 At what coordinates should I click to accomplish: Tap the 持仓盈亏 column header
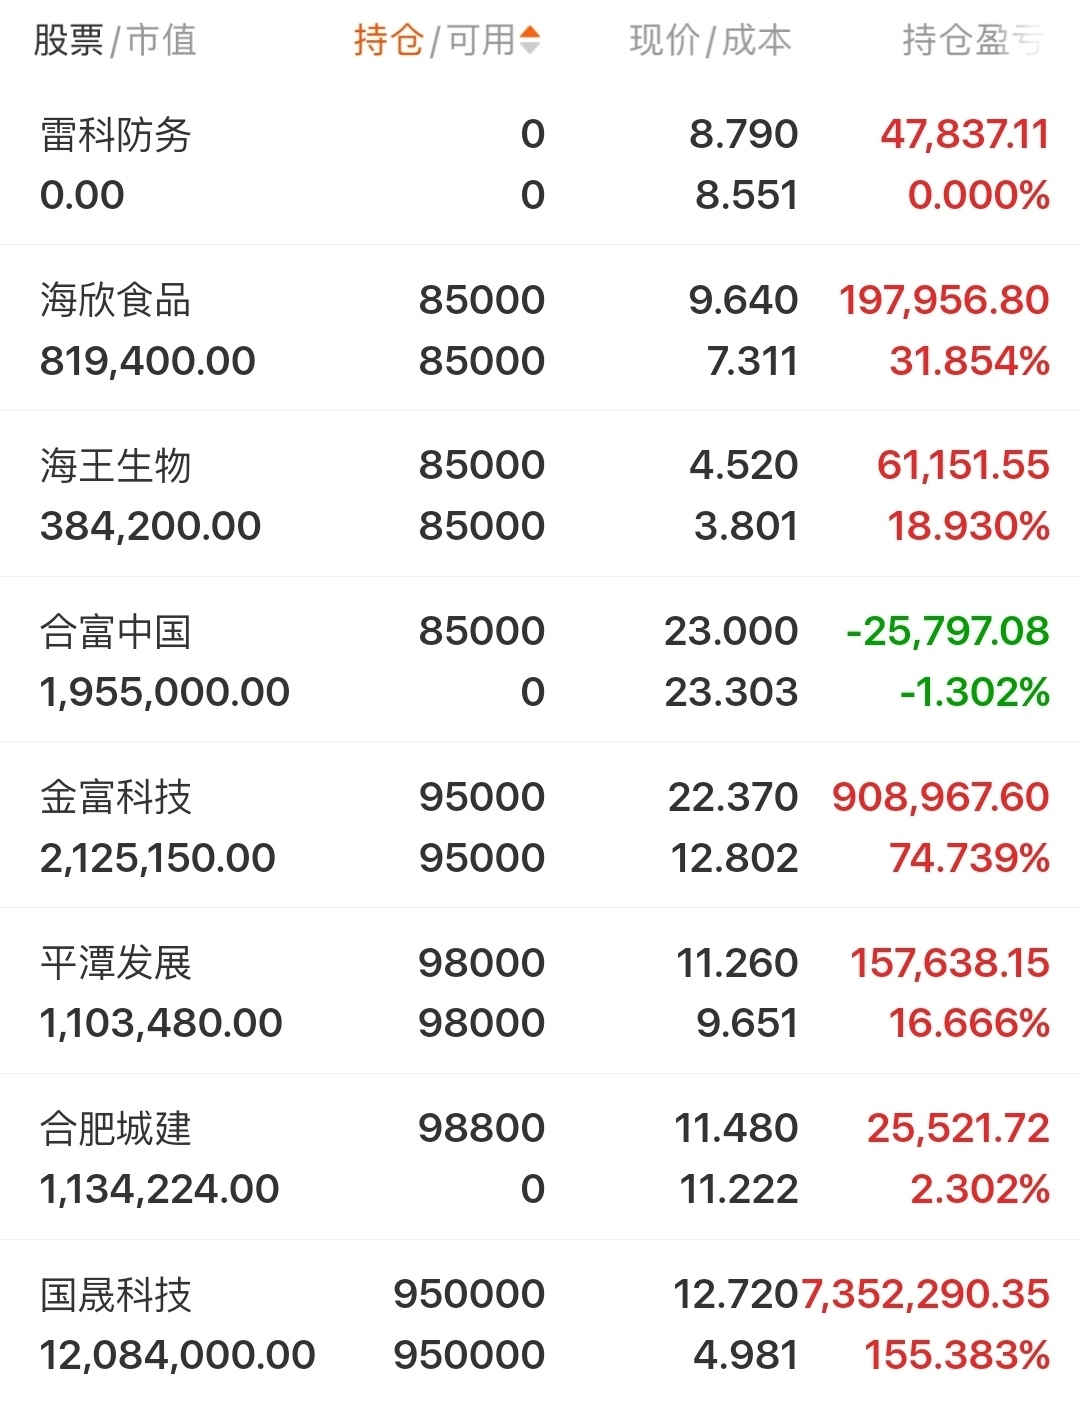[x=972, y=40]
